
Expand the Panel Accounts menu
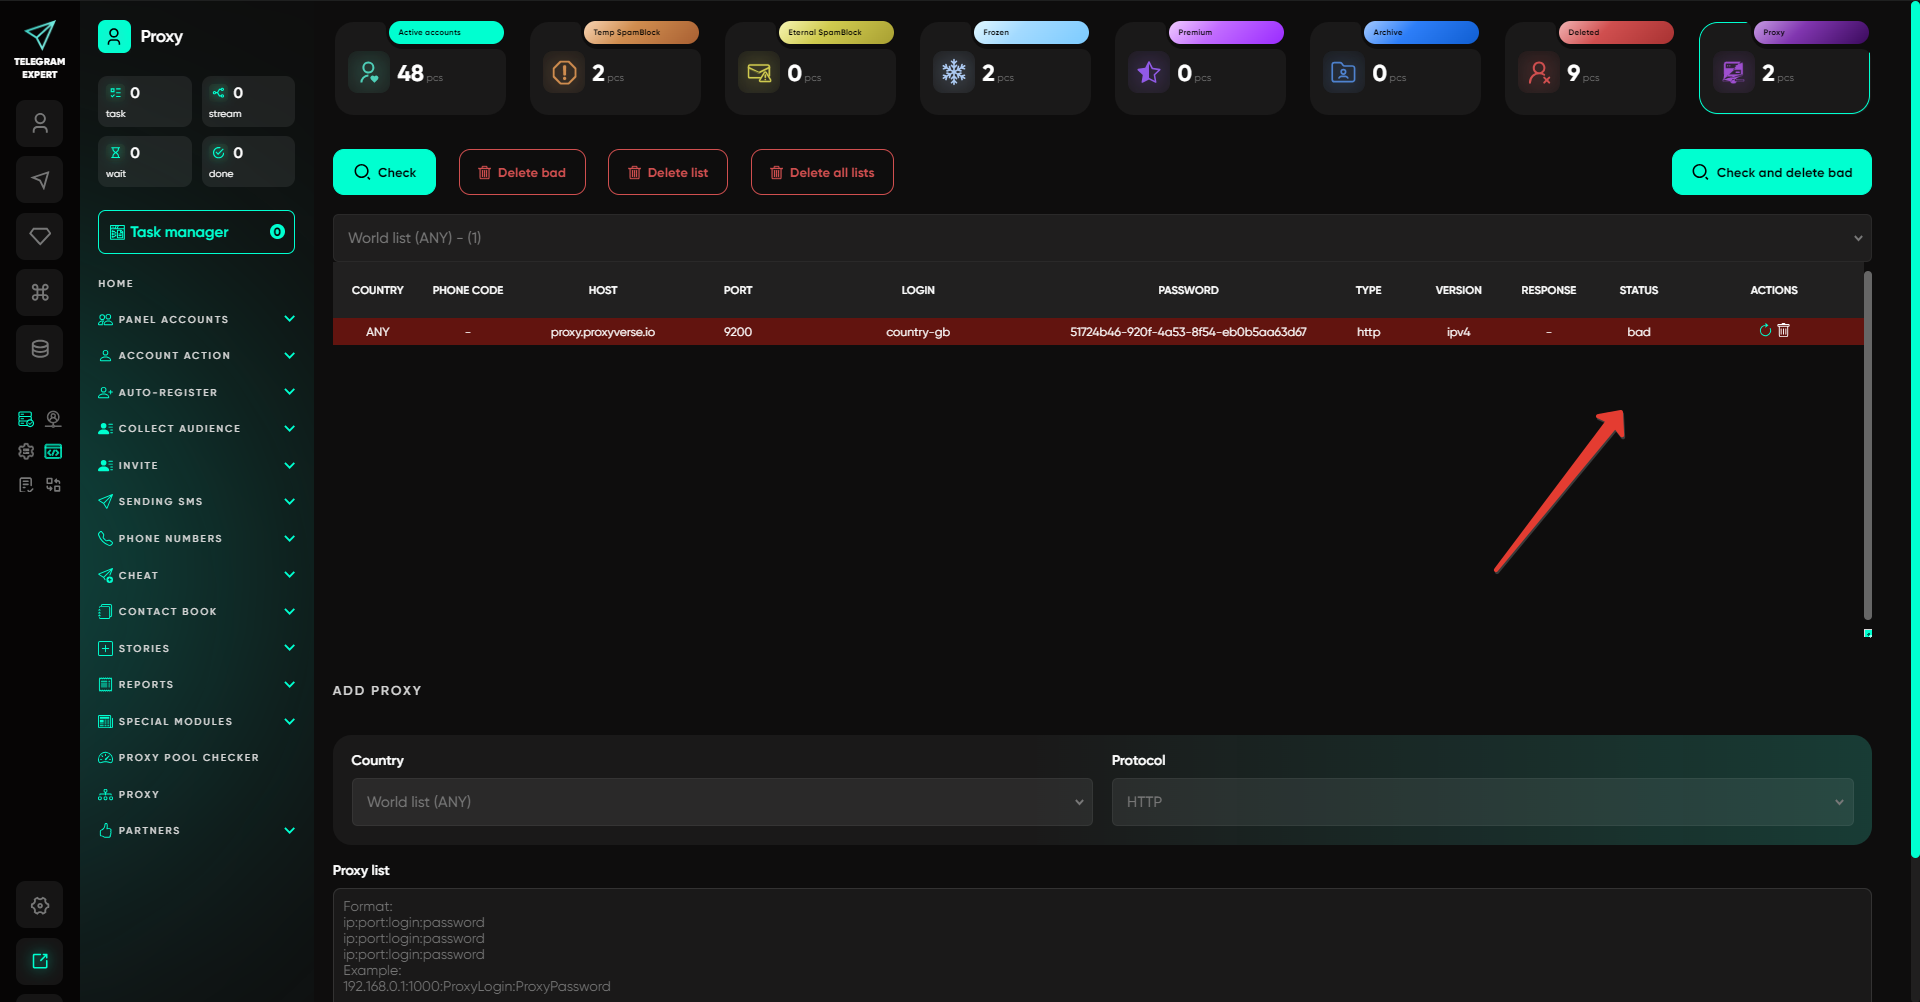196,319
